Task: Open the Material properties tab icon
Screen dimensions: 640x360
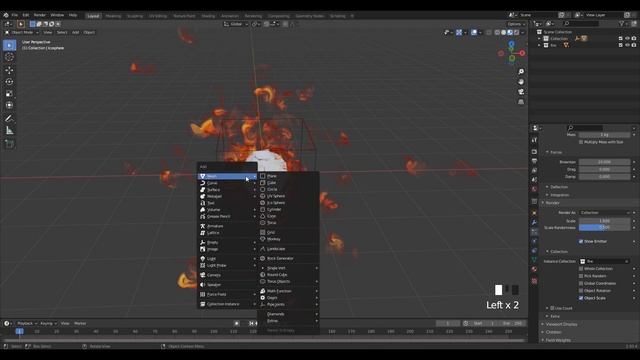Action: coord(534,269)
